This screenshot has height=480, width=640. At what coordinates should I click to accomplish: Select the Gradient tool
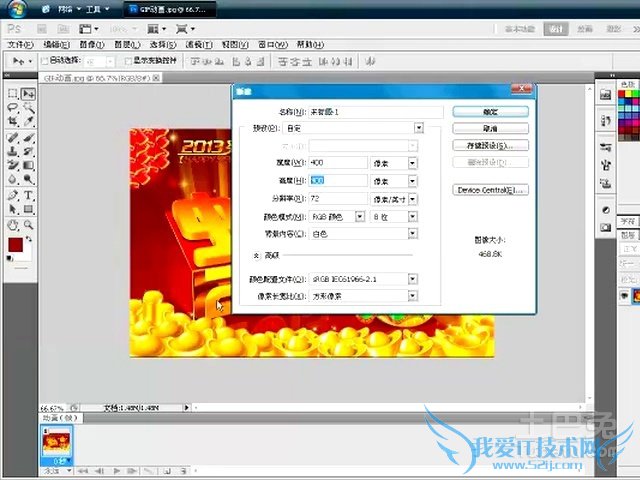28,165
